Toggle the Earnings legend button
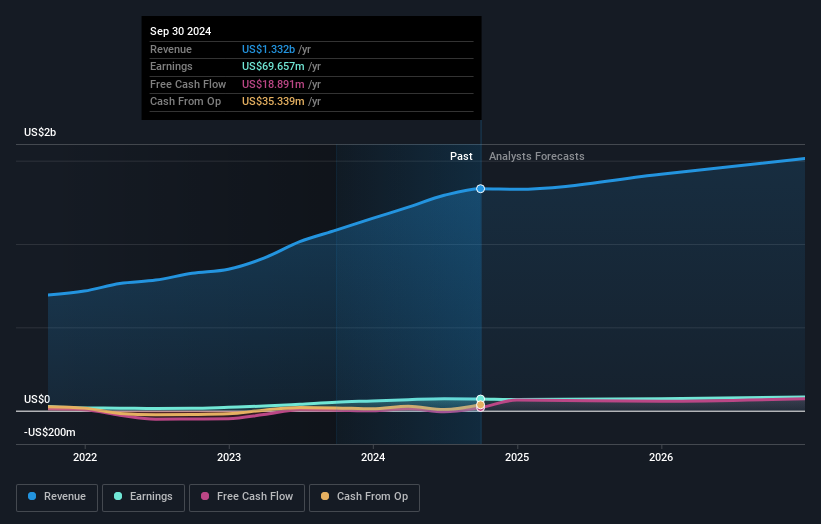 (143, 497)
